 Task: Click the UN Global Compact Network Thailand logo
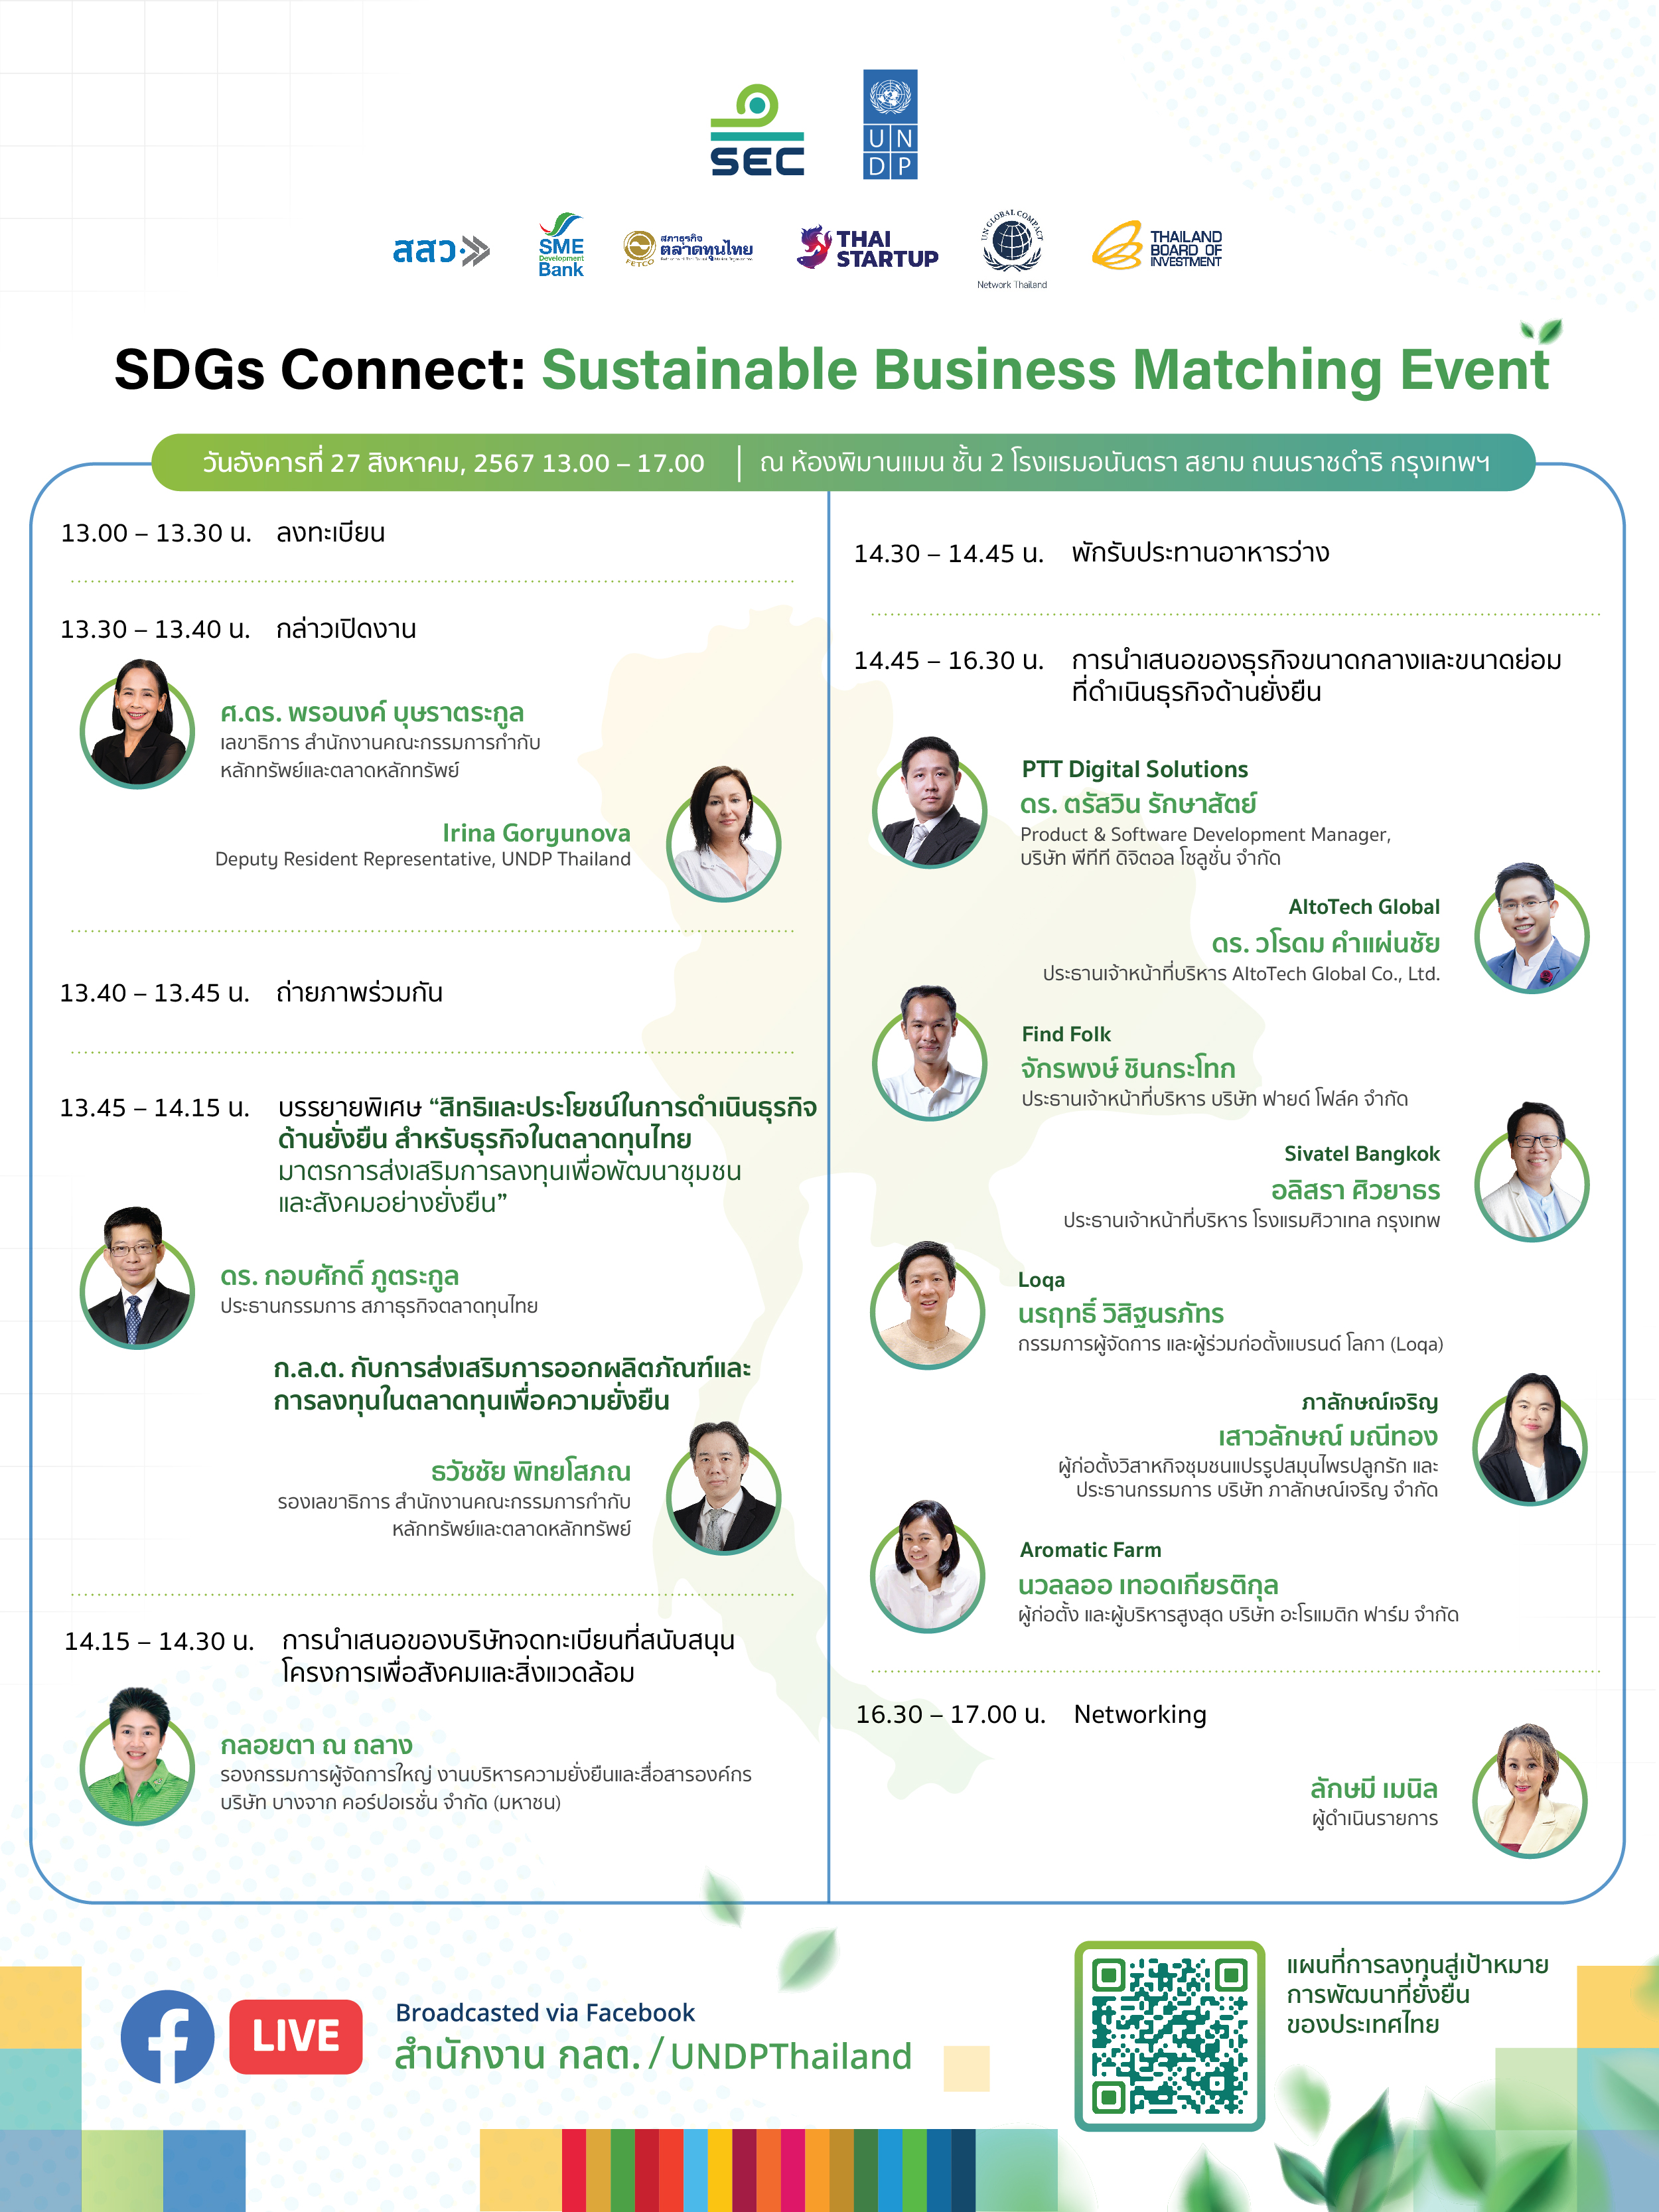click(1012, 249)
